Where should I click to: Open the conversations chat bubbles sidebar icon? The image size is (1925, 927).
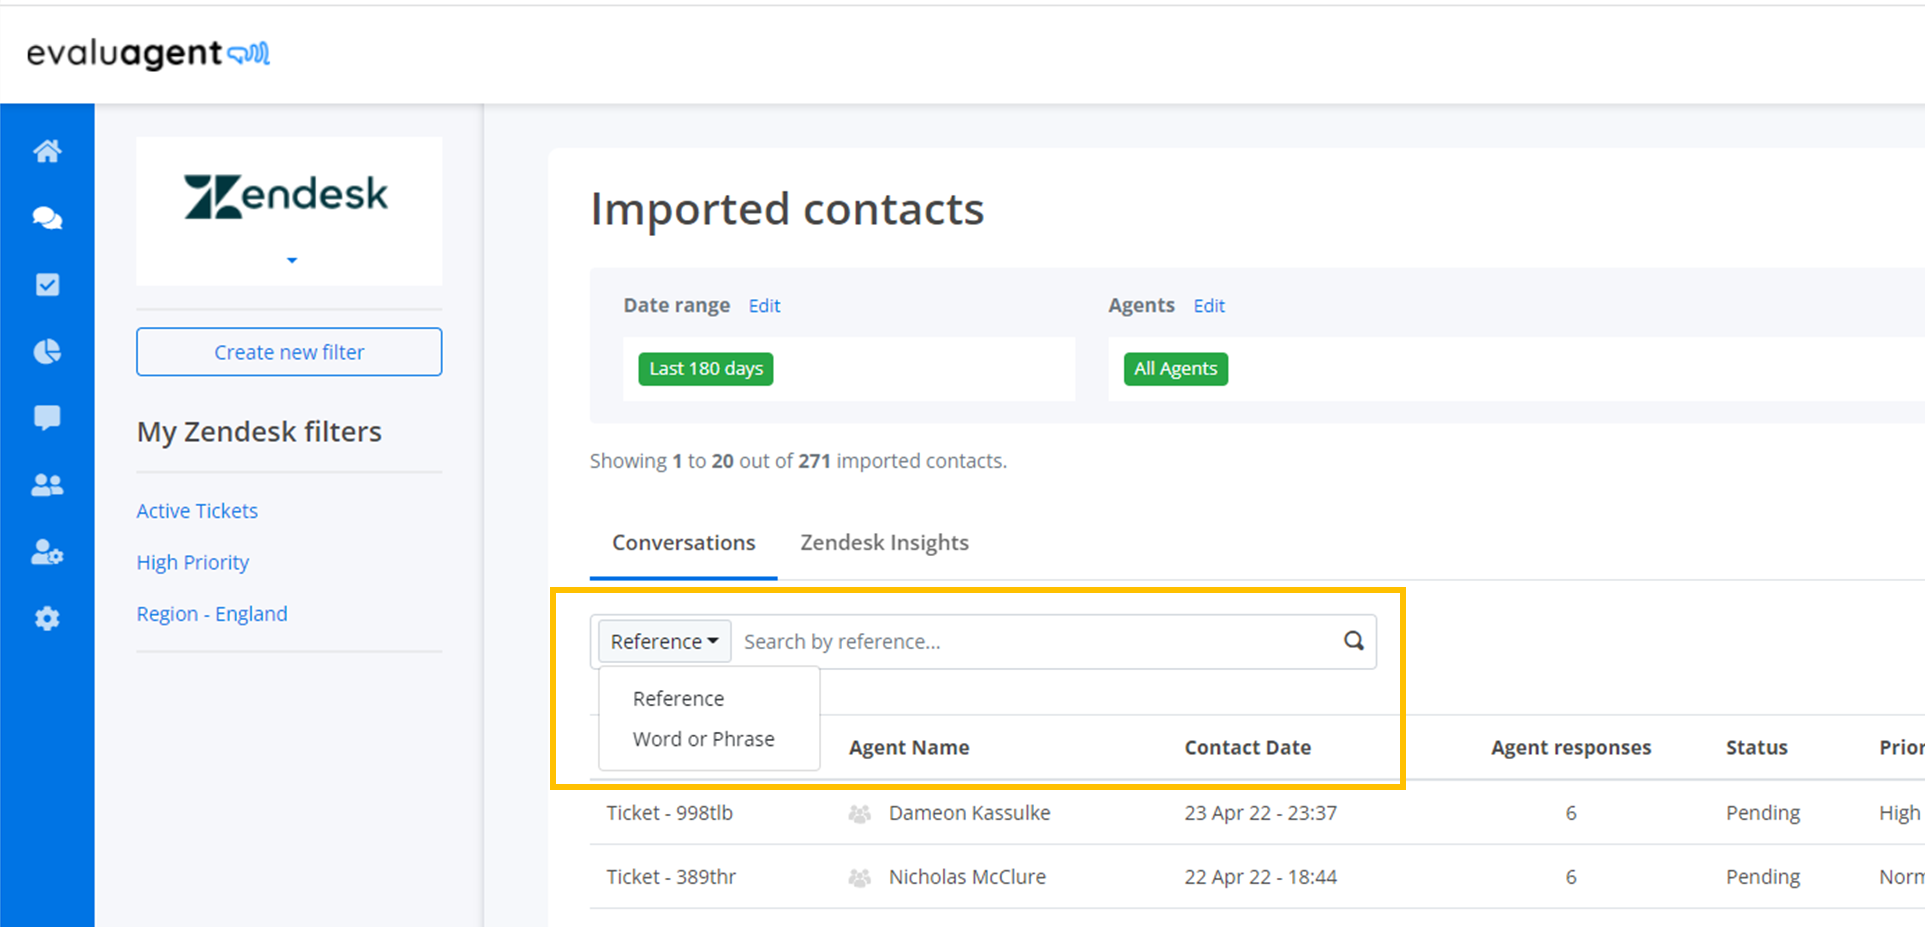tap(47, 218)
